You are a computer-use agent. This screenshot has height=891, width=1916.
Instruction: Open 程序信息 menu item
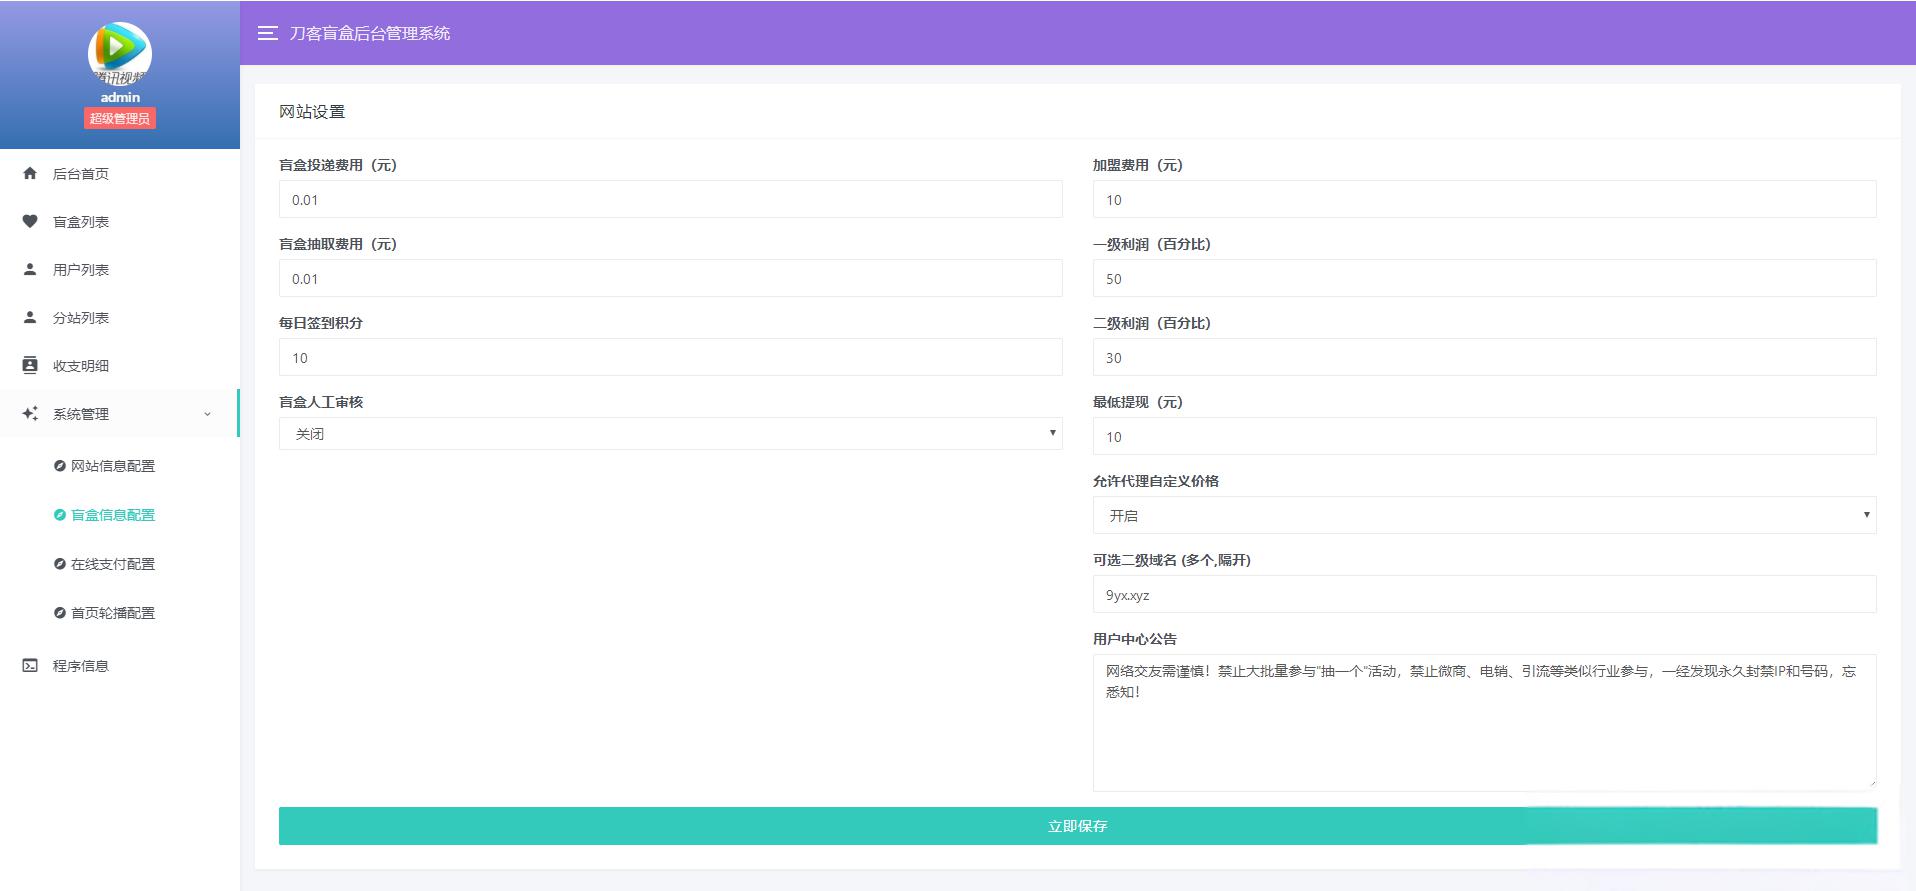(120, 665)
